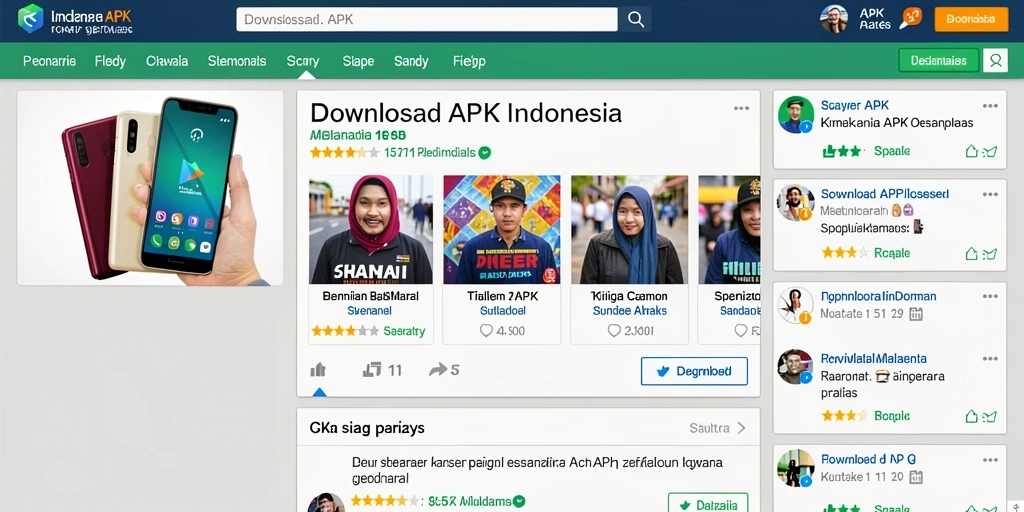The width and height of the screenshot is (1024, 512).
Task: Like the Tiallem 2APK card heart
Action: coord(487,331)
